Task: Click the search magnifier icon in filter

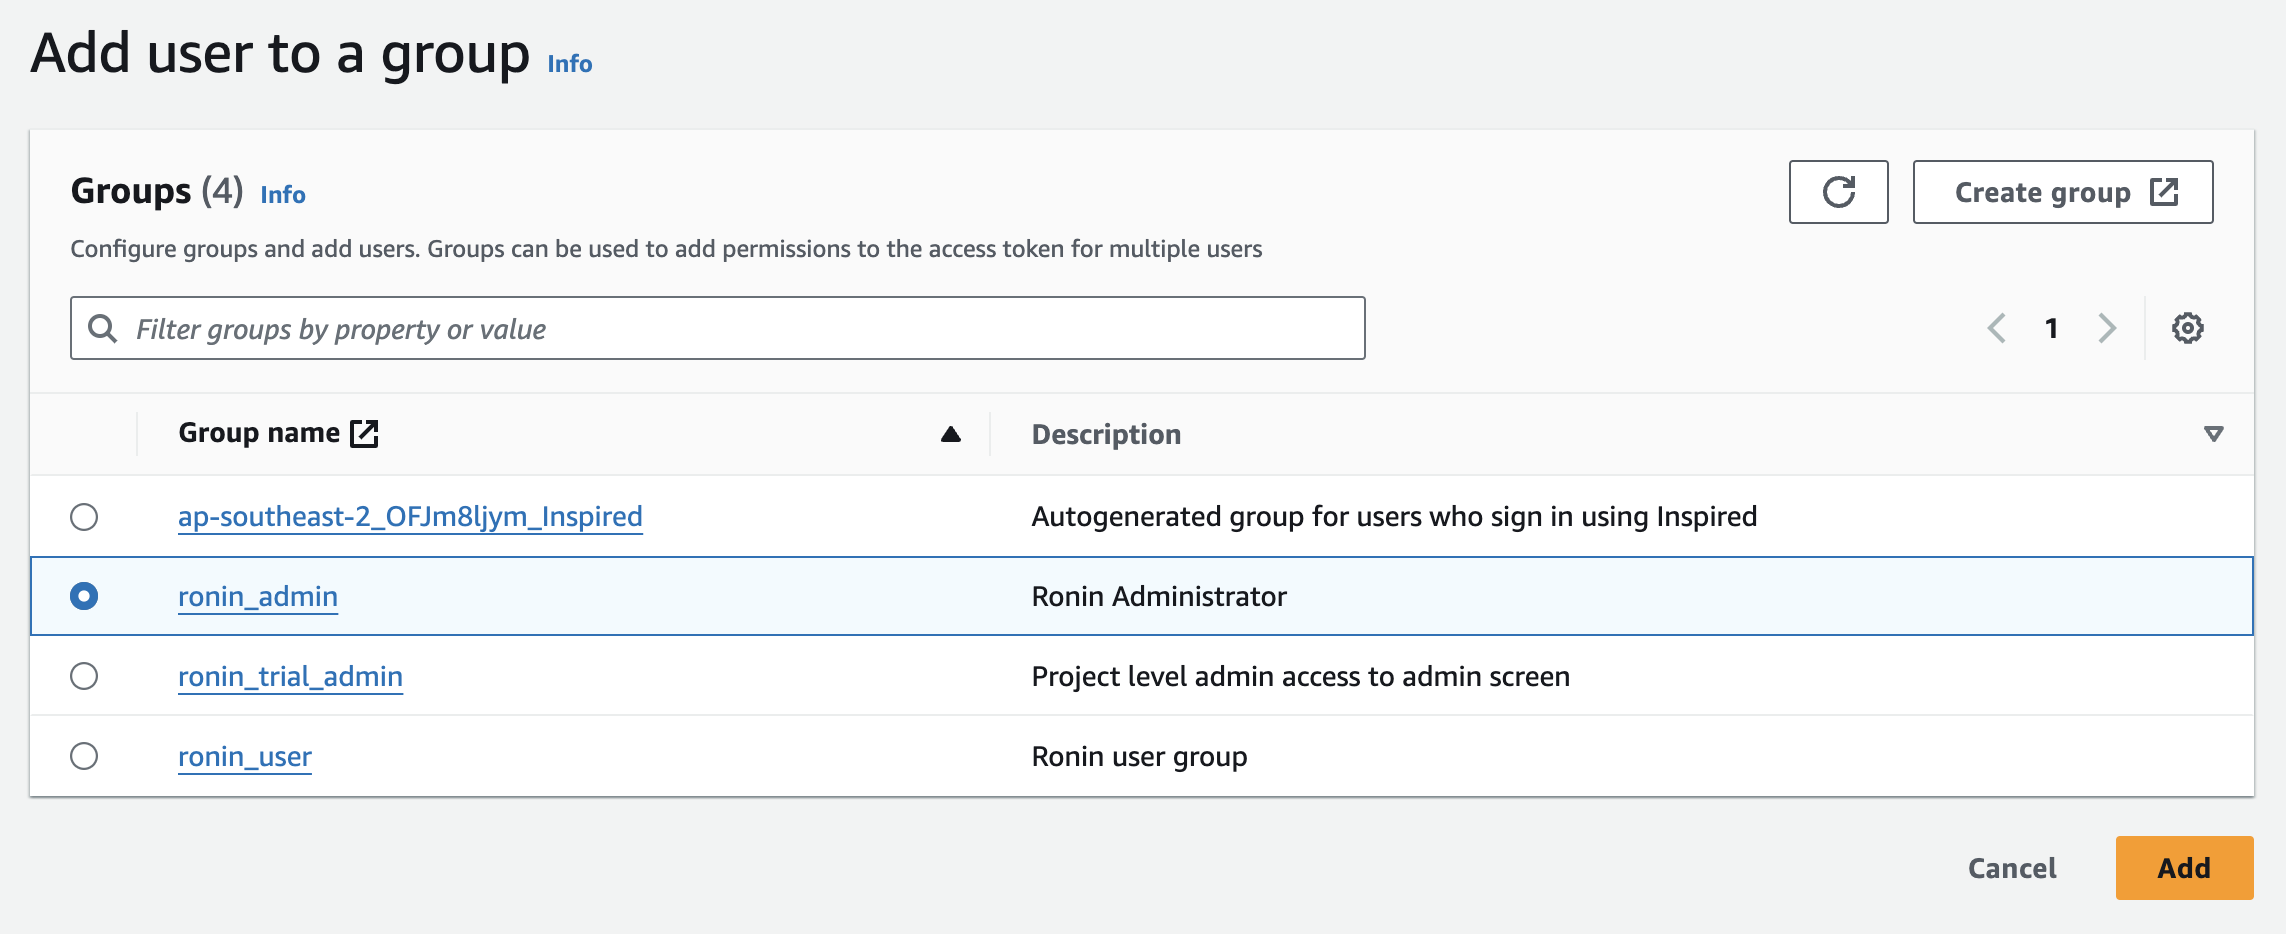Action: pyautogui.click(x=103, y=328)
